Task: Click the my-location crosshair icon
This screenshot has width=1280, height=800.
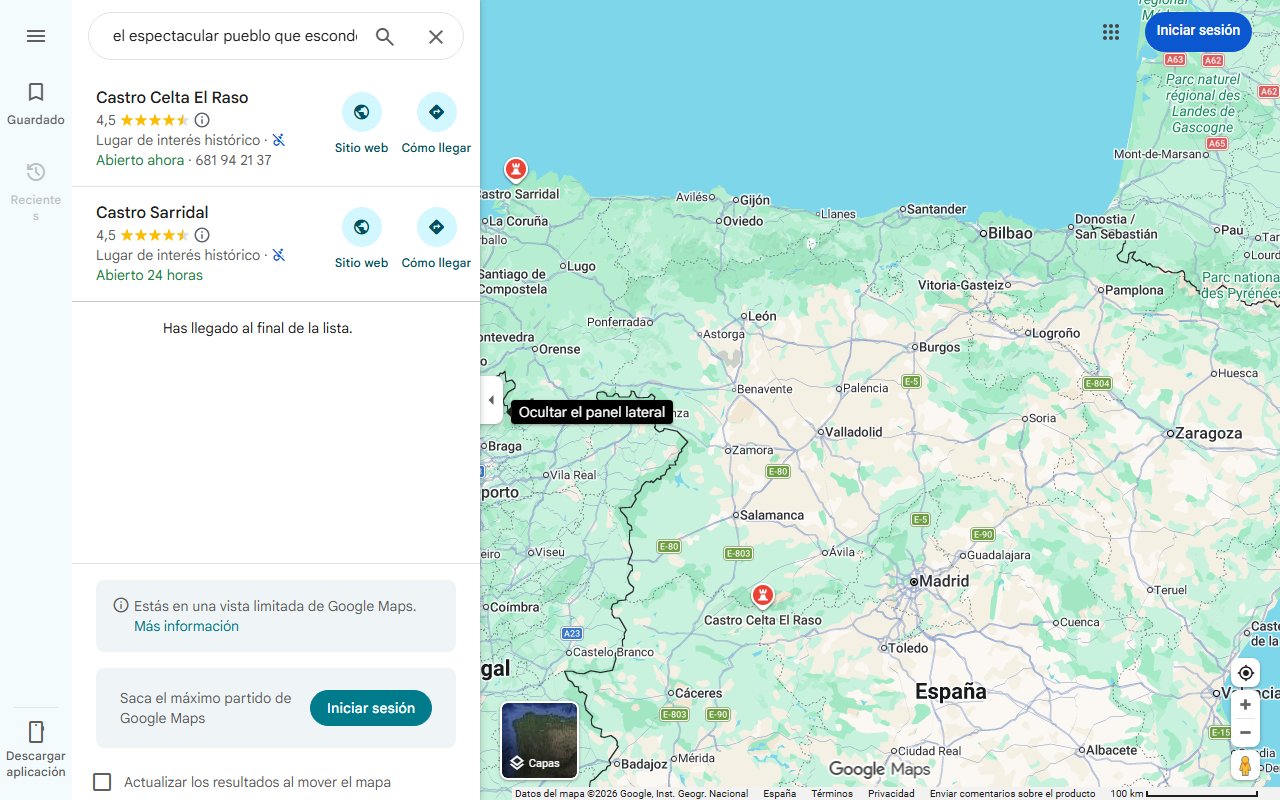Action: click(1245, 673)
